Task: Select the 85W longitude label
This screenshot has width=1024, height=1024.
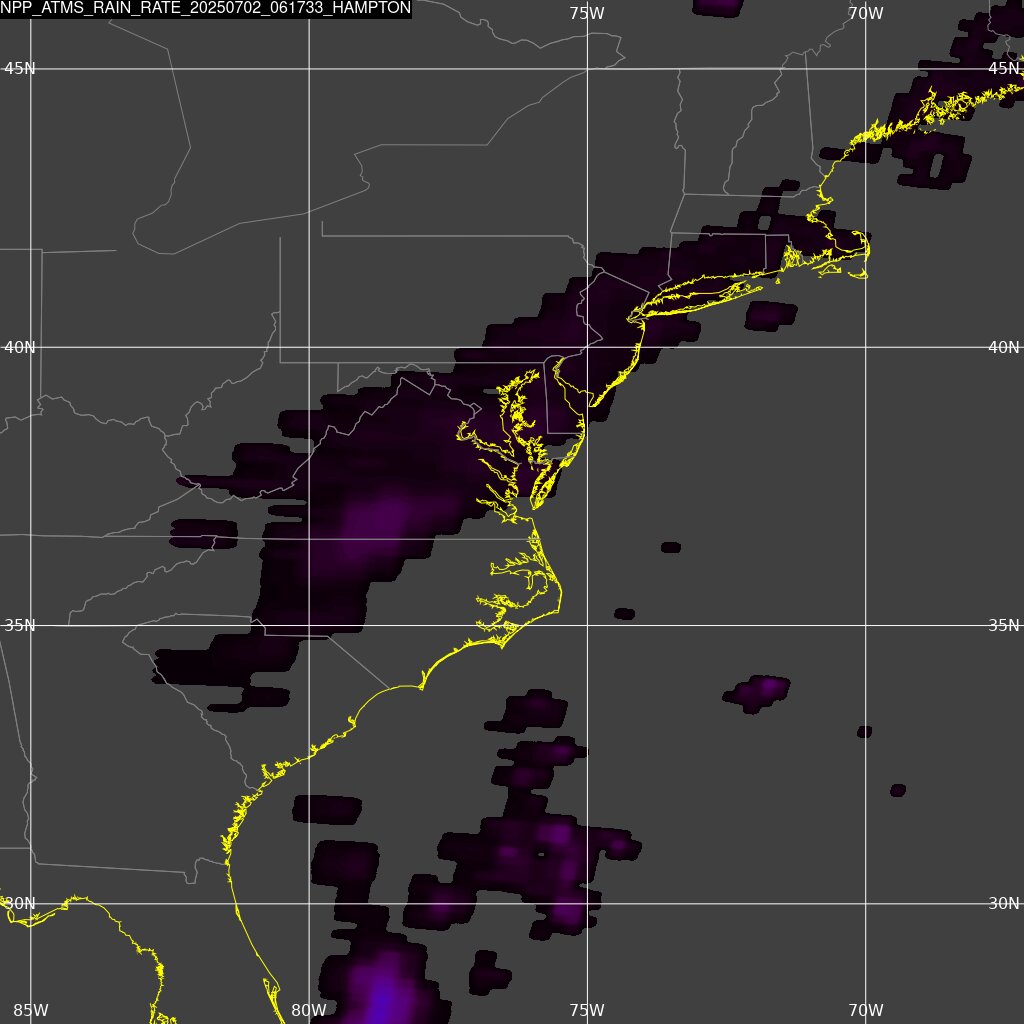Action: click(x=30, y=1010)
